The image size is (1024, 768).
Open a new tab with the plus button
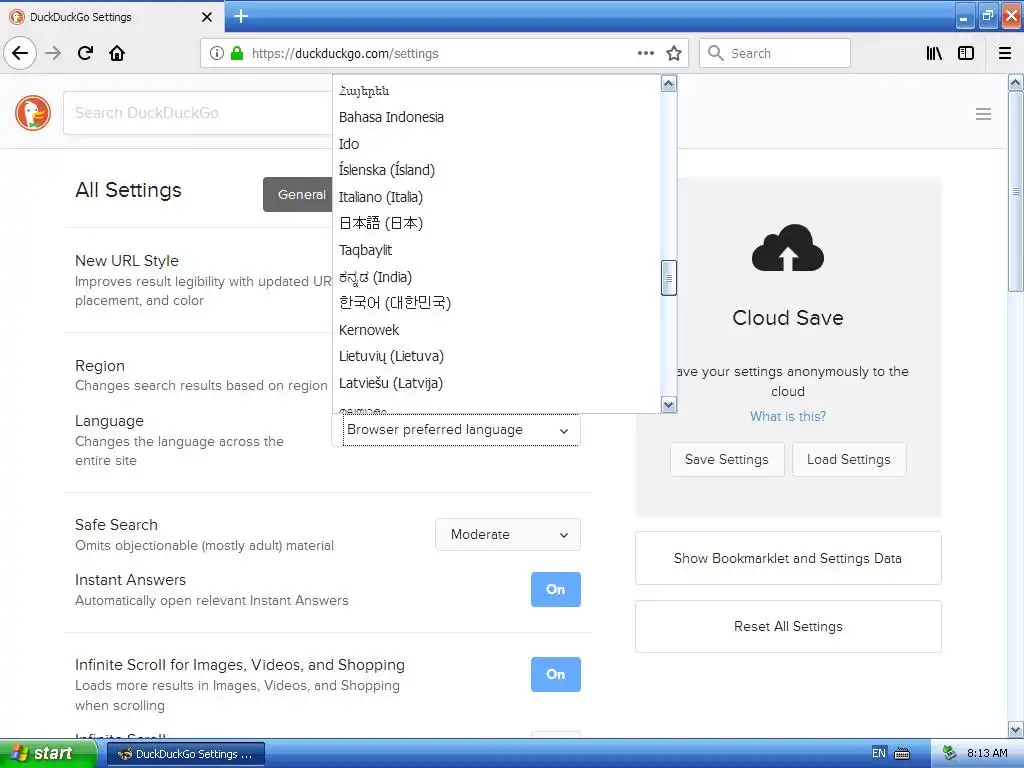click(x=241, y=16)
